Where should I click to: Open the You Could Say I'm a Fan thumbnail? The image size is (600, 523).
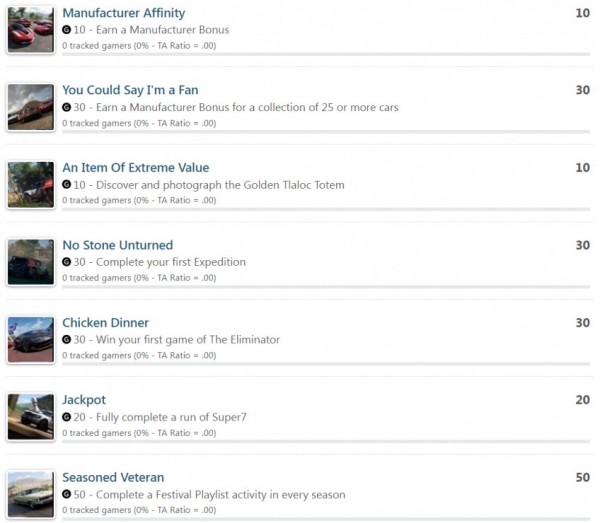(x=31, y=107)
